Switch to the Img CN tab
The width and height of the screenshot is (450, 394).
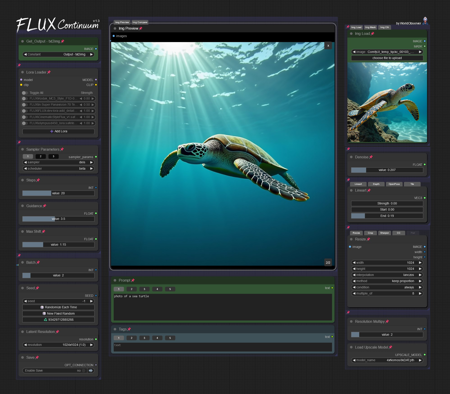point(384,27)
